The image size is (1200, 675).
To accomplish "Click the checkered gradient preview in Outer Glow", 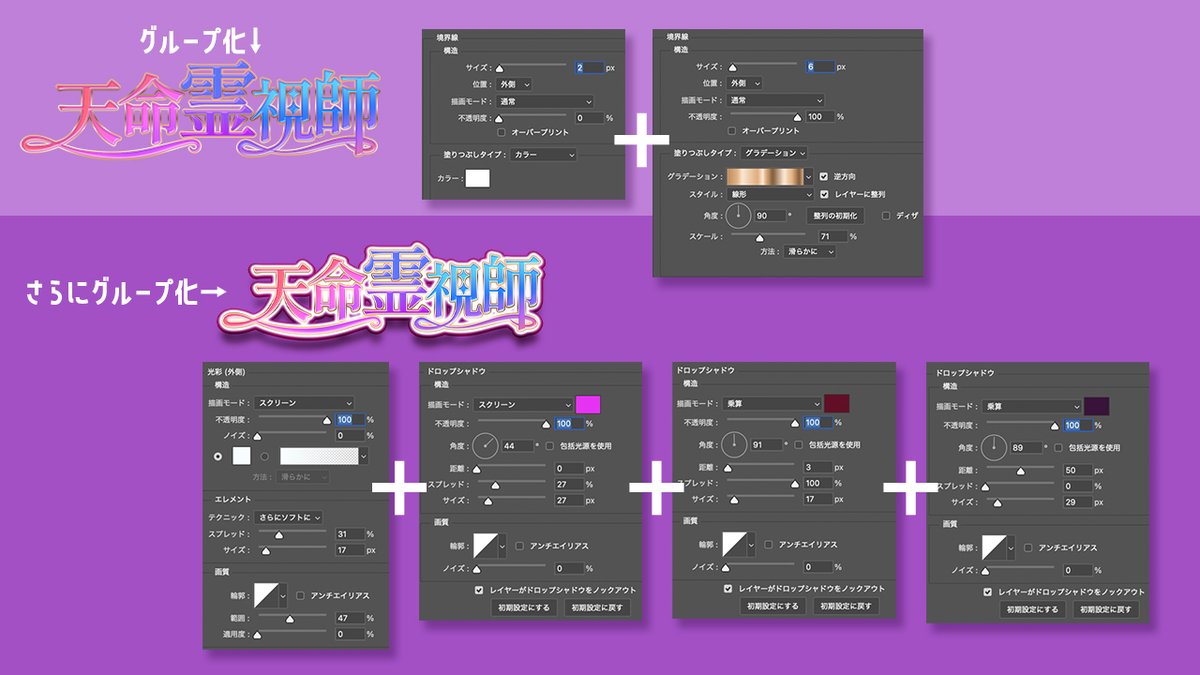I will (321, 455).
